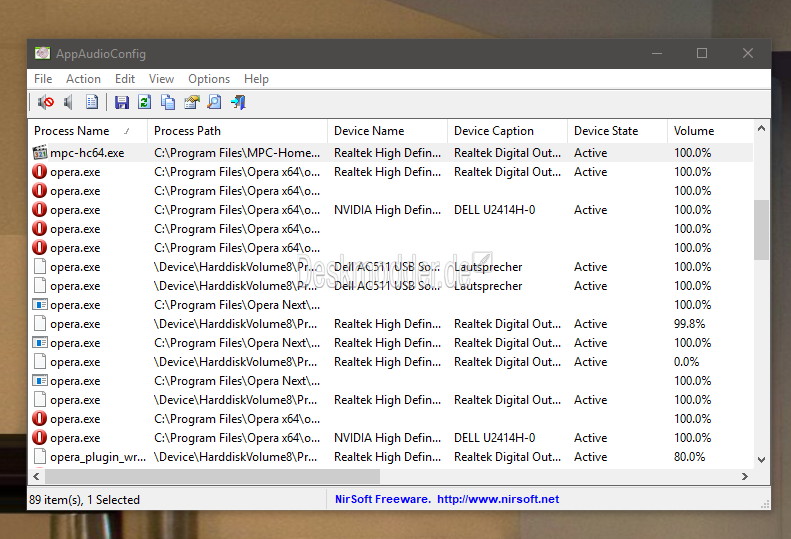Sort by Device State column header
The height and width of the screenshot is (539, 791).
click(x=606, y=131)
